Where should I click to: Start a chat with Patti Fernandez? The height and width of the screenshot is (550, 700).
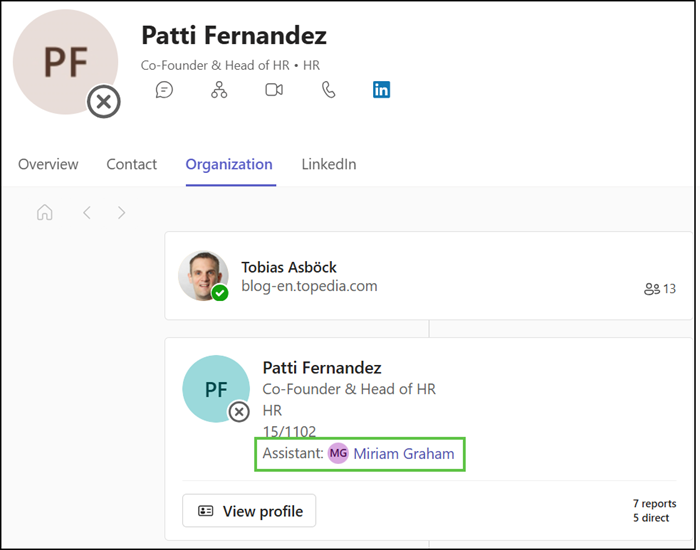point(164,90)
